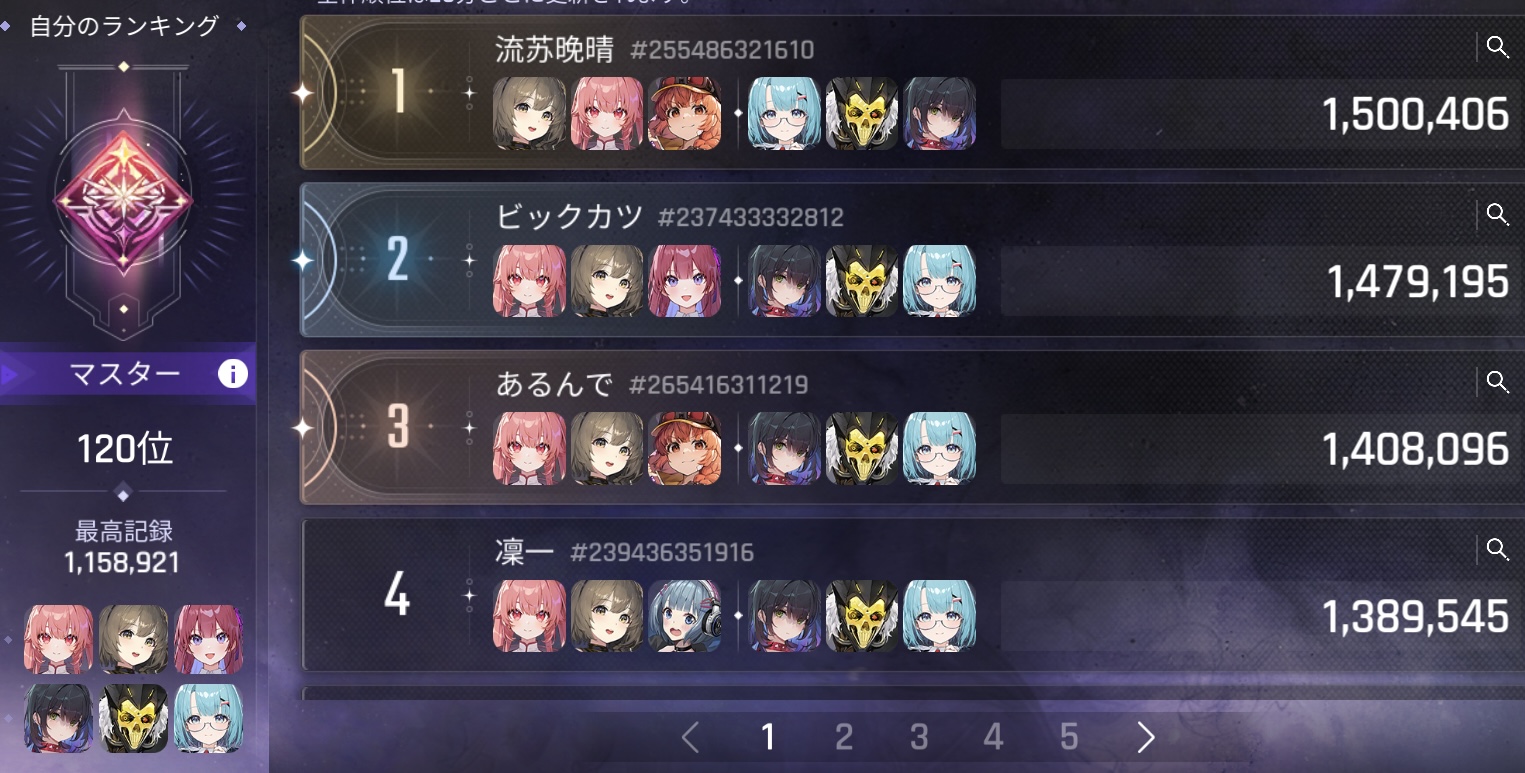Switch to ranking page 3
The image size is (1525, 773).
919,738
